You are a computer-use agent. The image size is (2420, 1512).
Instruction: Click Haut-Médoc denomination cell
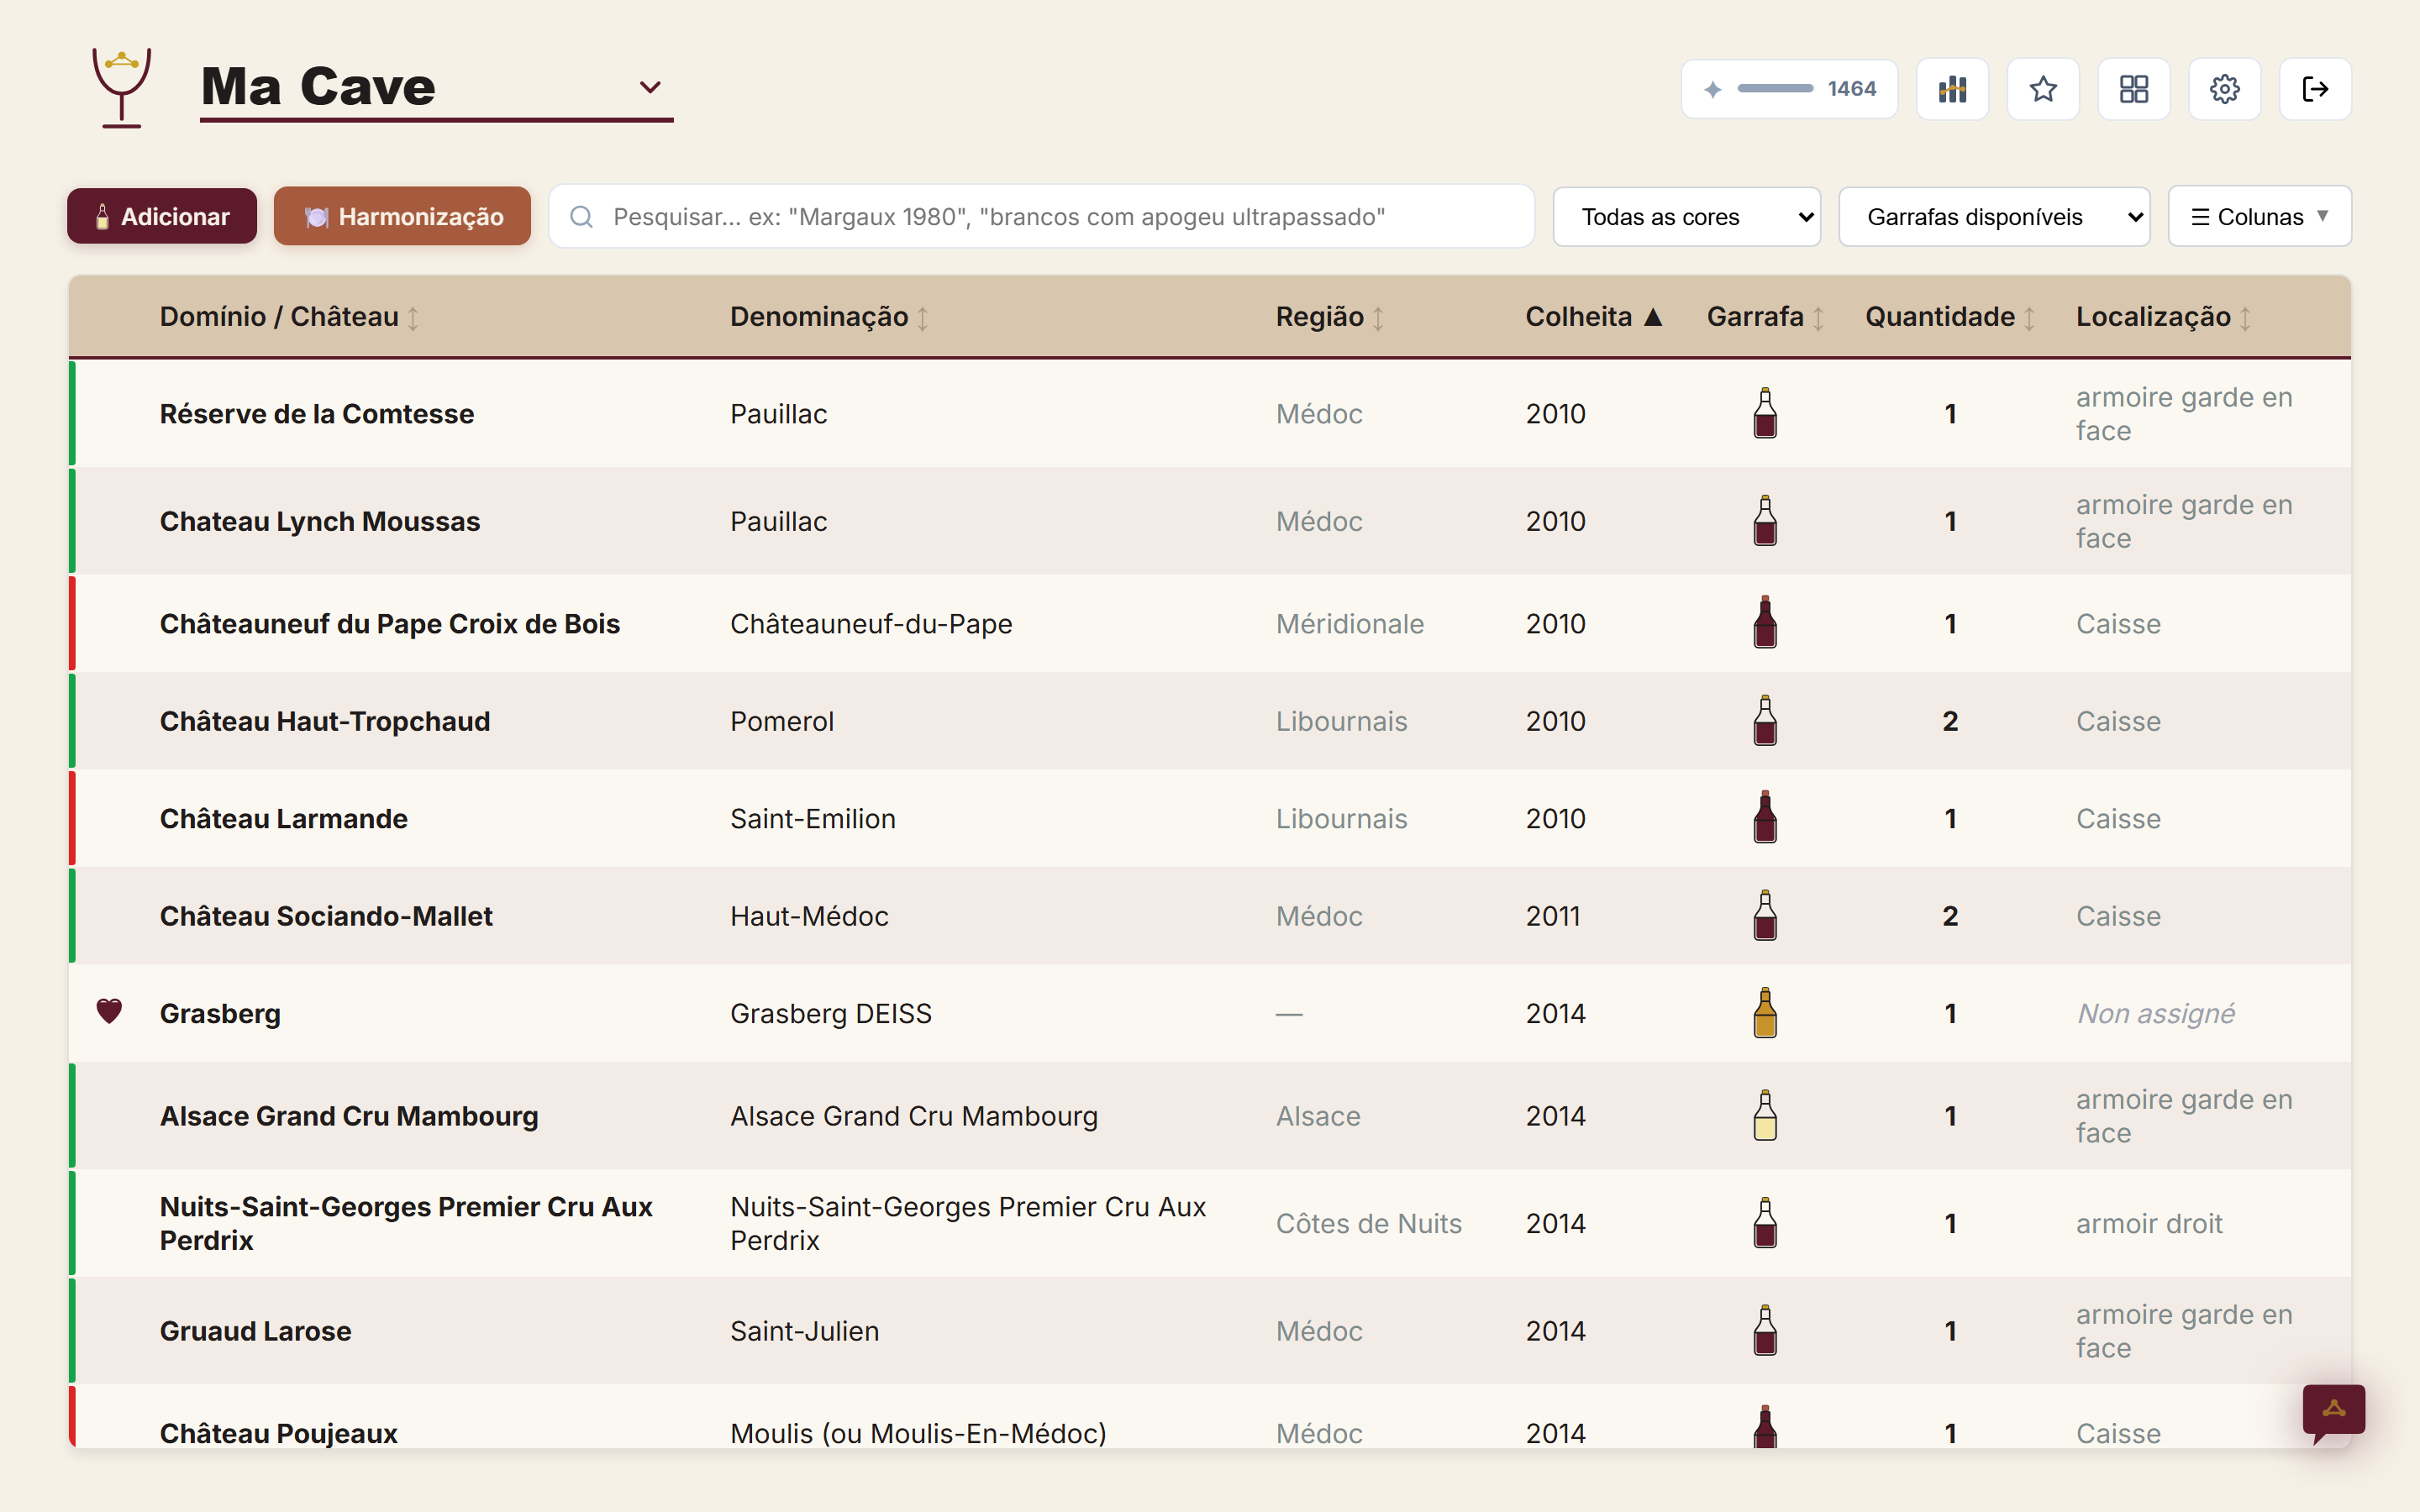tap(809, 916)
